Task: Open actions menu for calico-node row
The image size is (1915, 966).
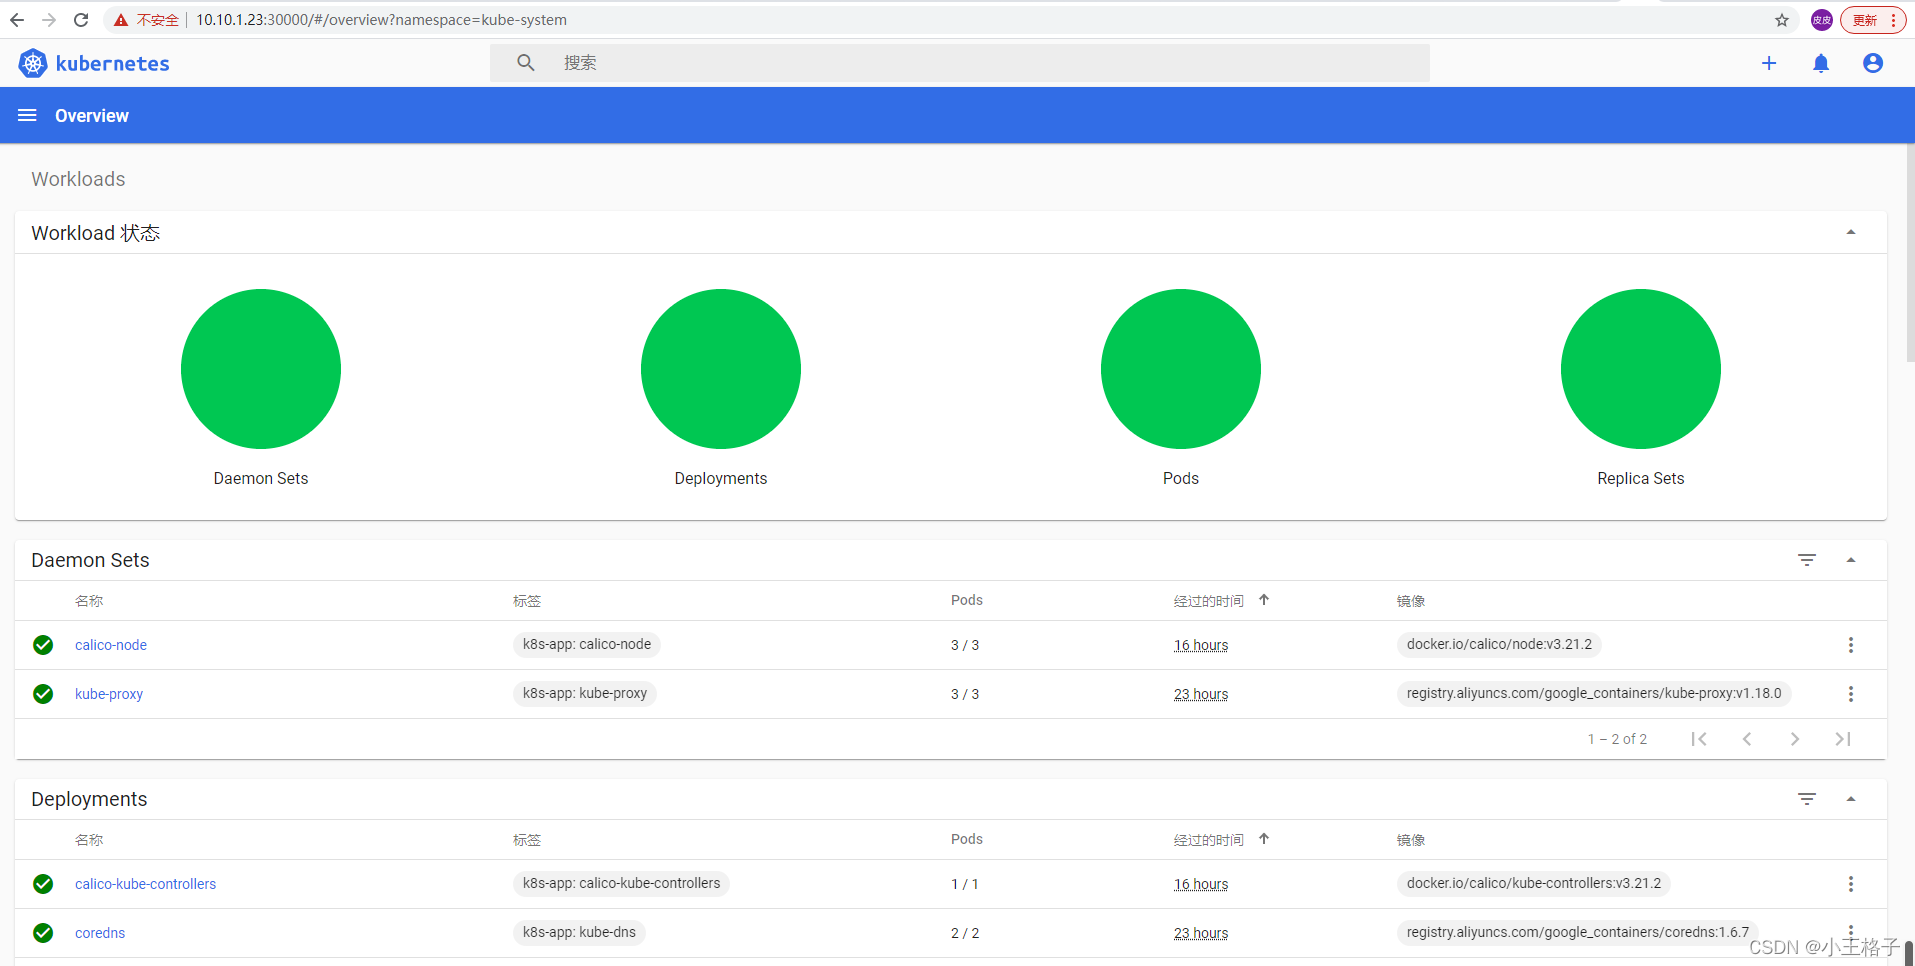Action: pos(1851,645)
